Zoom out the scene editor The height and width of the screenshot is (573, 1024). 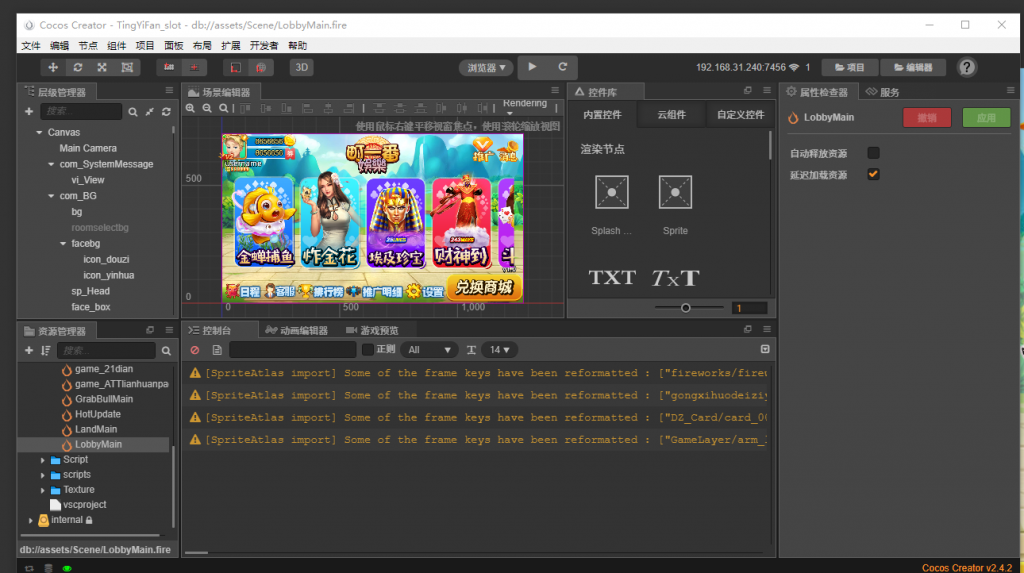[207, 108]
